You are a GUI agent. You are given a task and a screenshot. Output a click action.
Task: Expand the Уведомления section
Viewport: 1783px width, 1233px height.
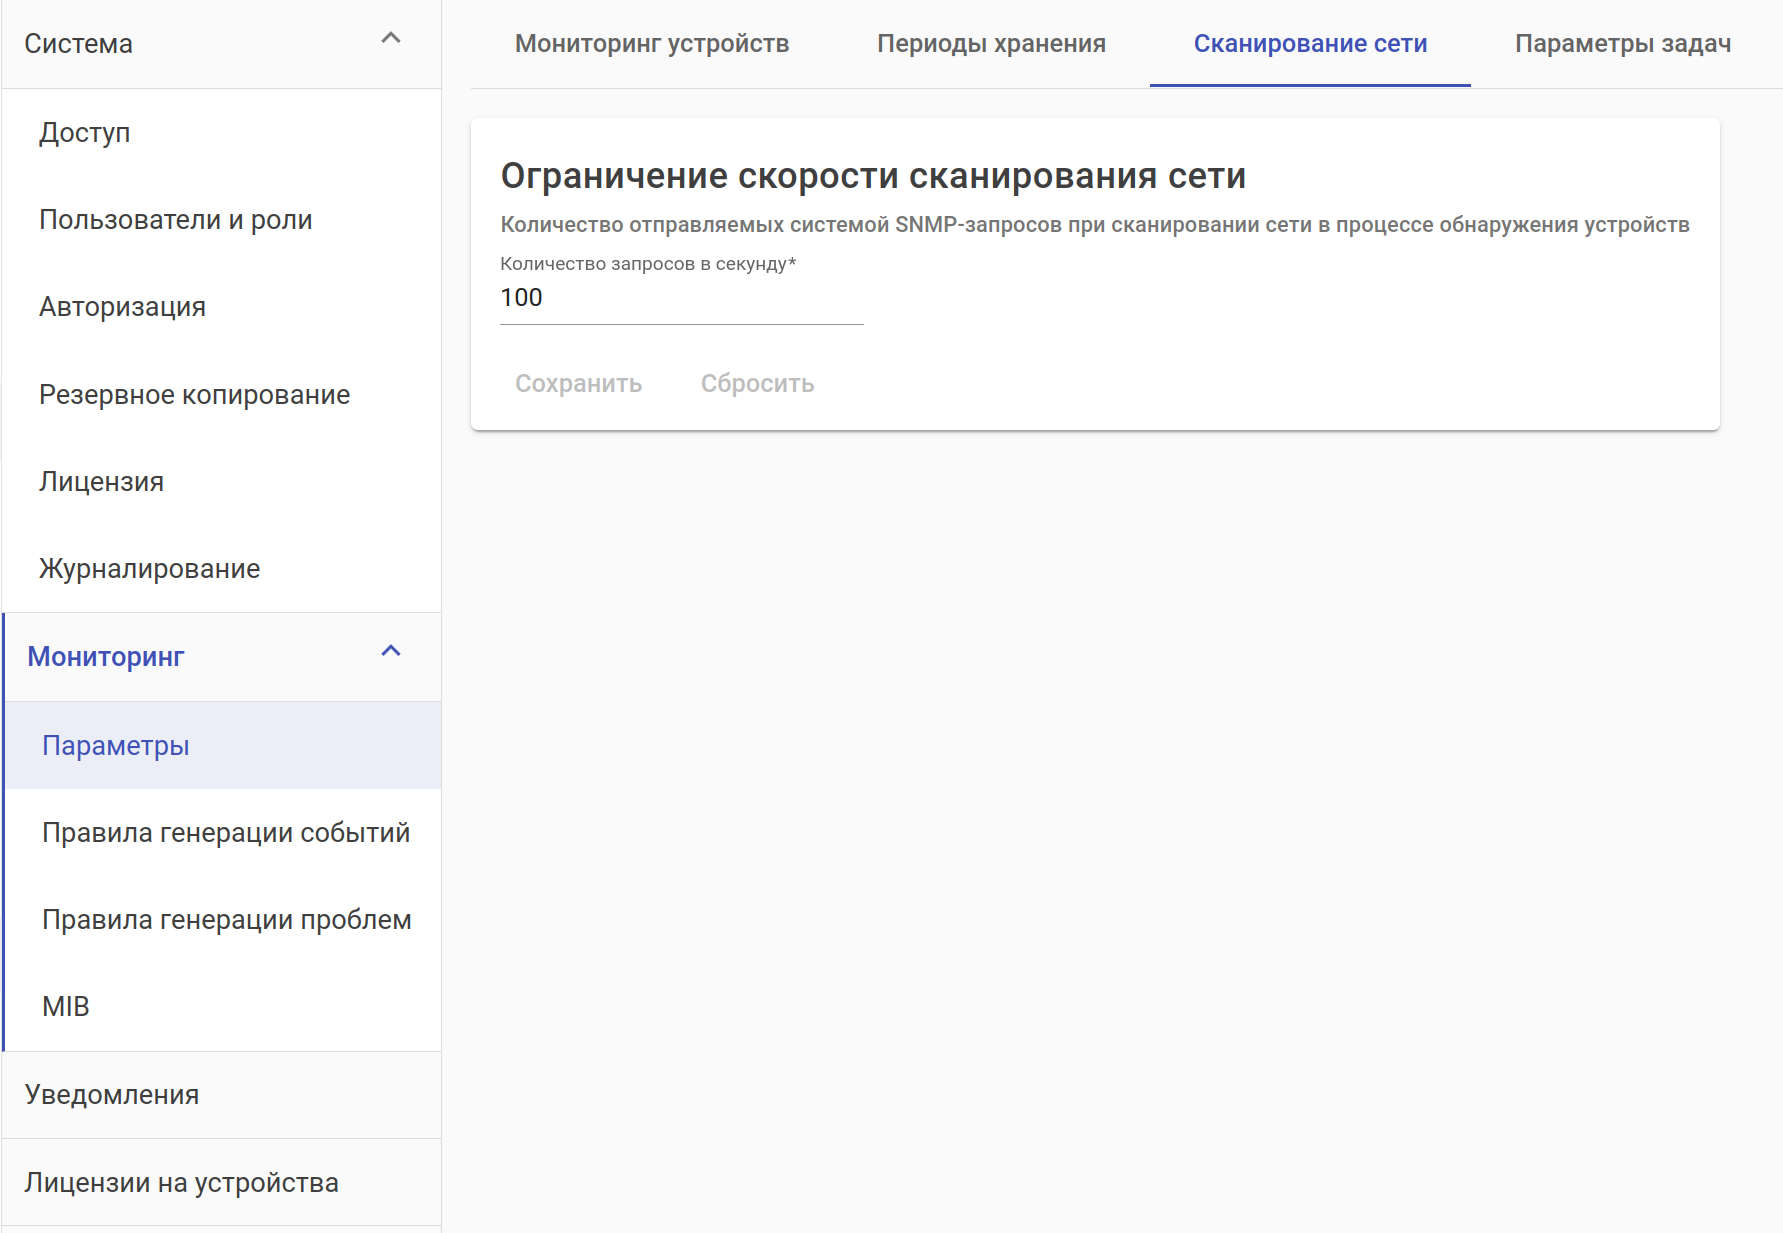[x=112, y=1095]
